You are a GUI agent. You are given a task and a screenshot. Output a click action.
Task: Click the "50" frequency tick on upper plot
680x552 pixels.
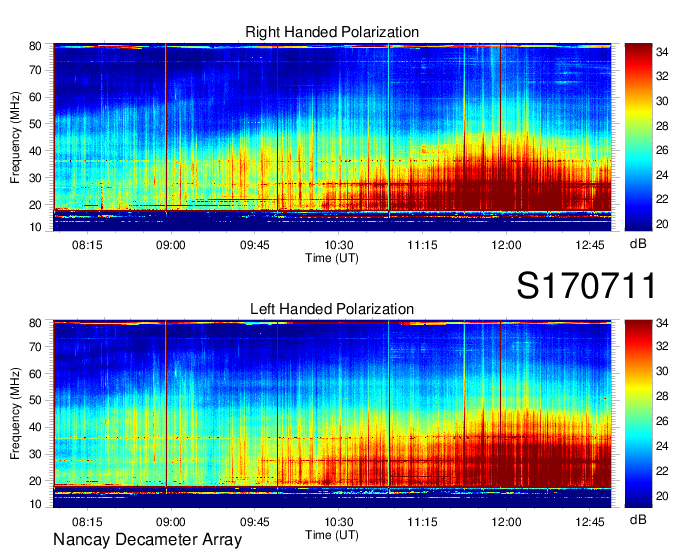click(35, 124)
